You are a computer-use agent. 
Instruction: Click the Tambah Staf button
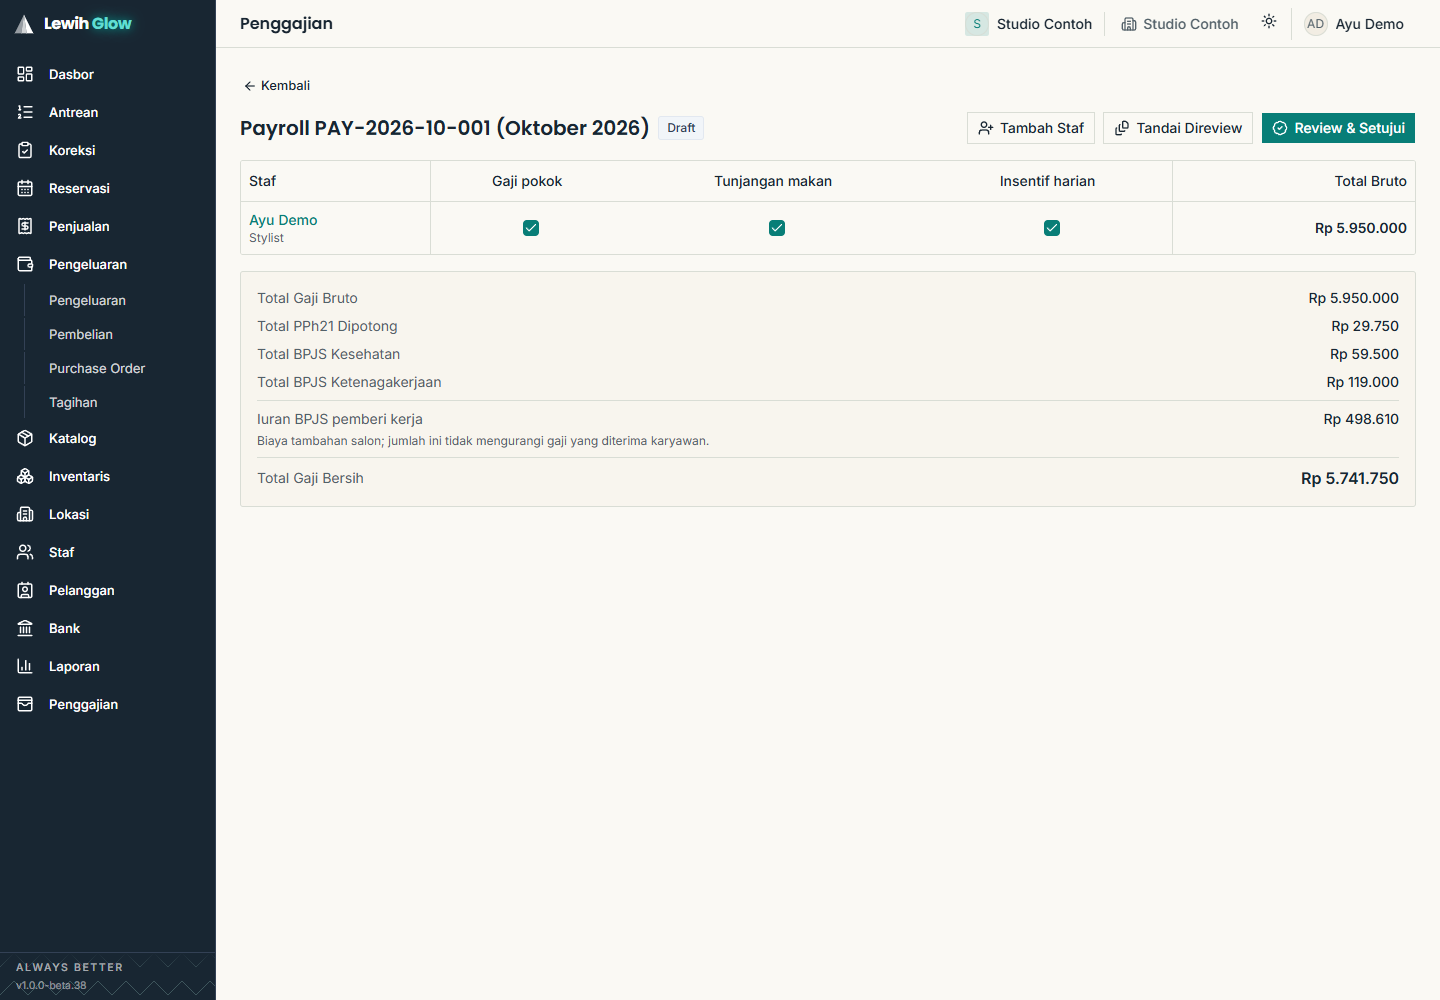point(1031,128)
